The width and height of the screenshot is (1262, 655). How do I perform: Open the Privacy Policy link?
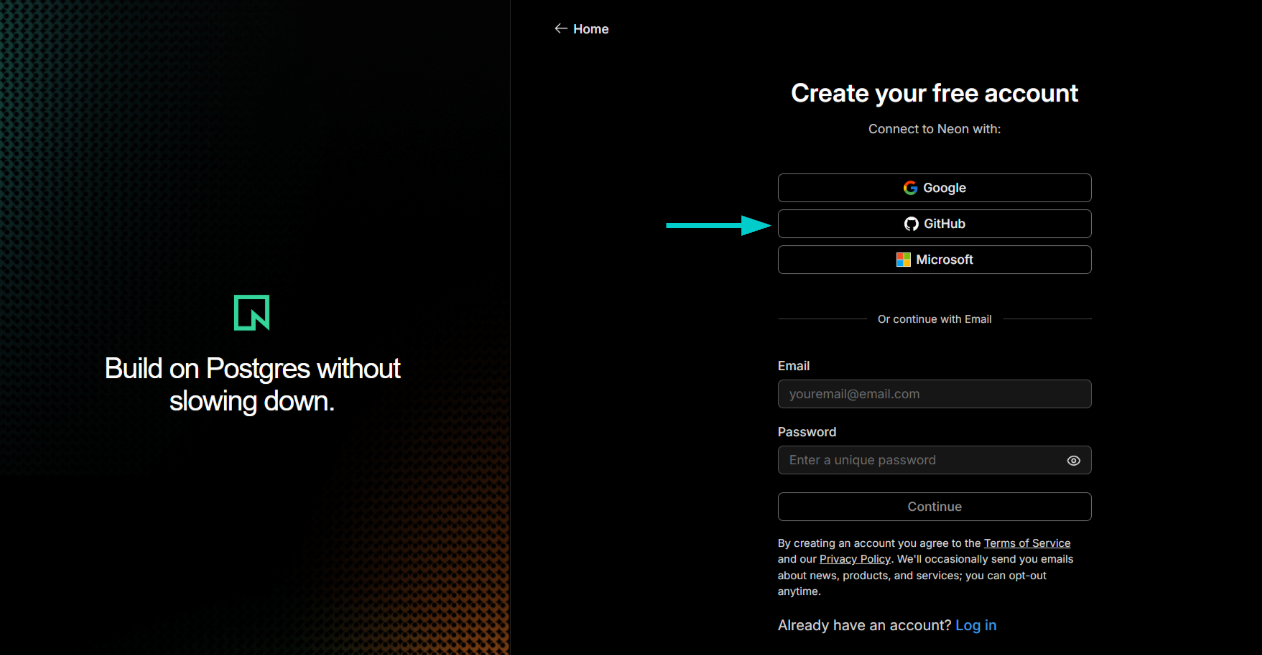click(855, 559)
